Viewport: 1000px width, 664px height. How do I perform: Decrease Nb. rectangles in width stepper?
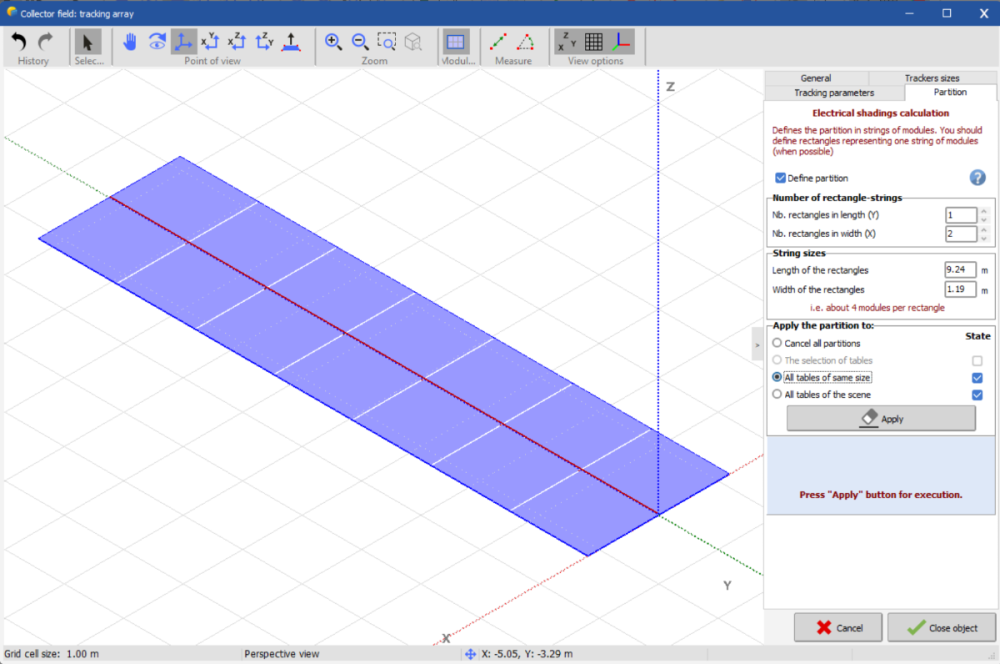984,238
